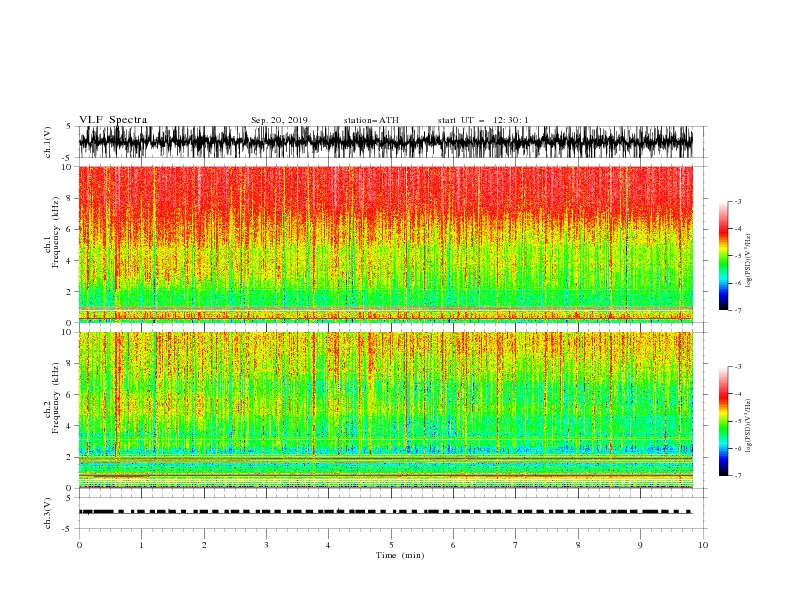Click the 'station=ATH' label

pyautogui.click(x=371, y=120)
